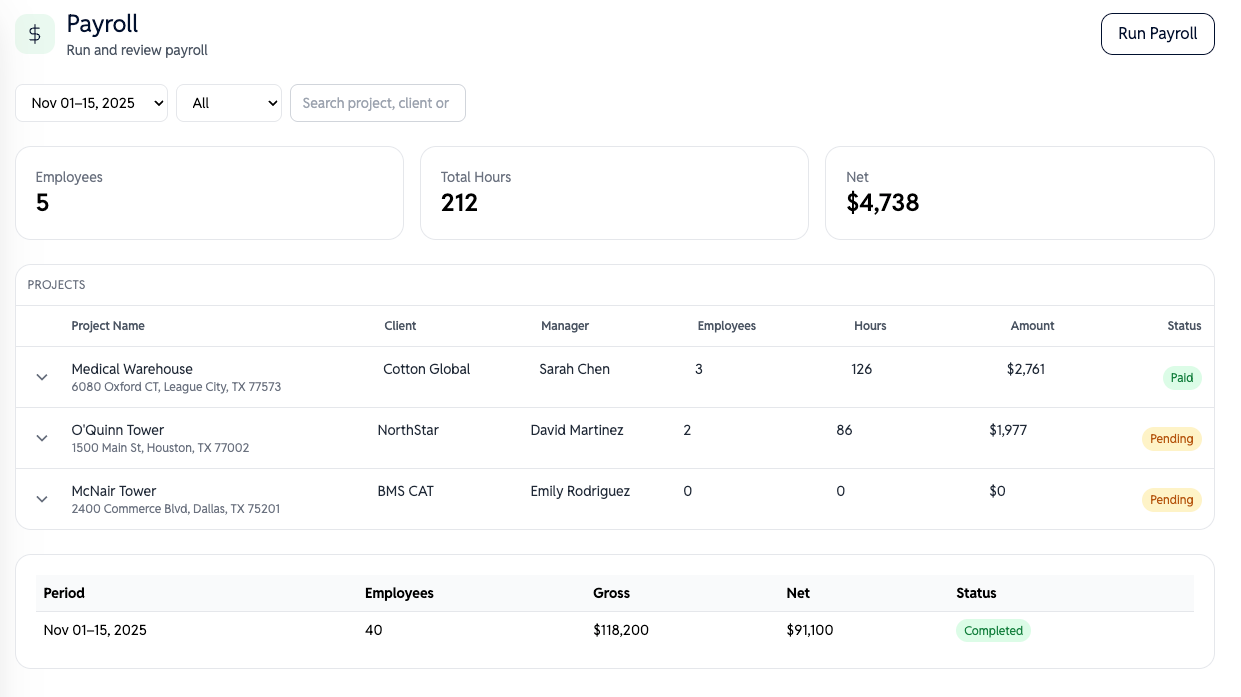
Task: Click the dollar sign Payroll icon
Action: click(35, 34)
